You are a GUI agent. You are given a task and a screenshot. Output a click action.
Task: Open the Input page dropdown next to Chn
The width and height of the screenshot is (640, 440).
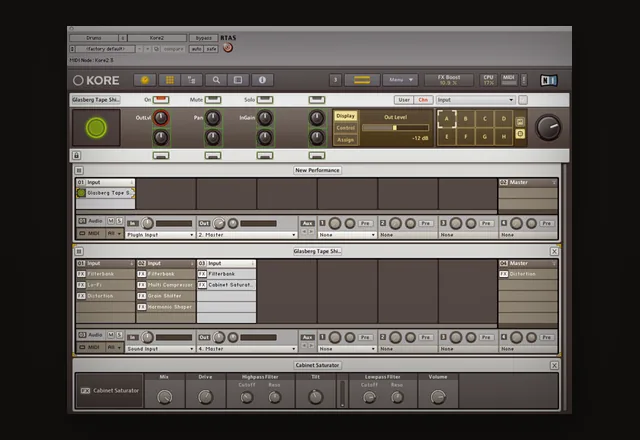(x=475, y=100)
